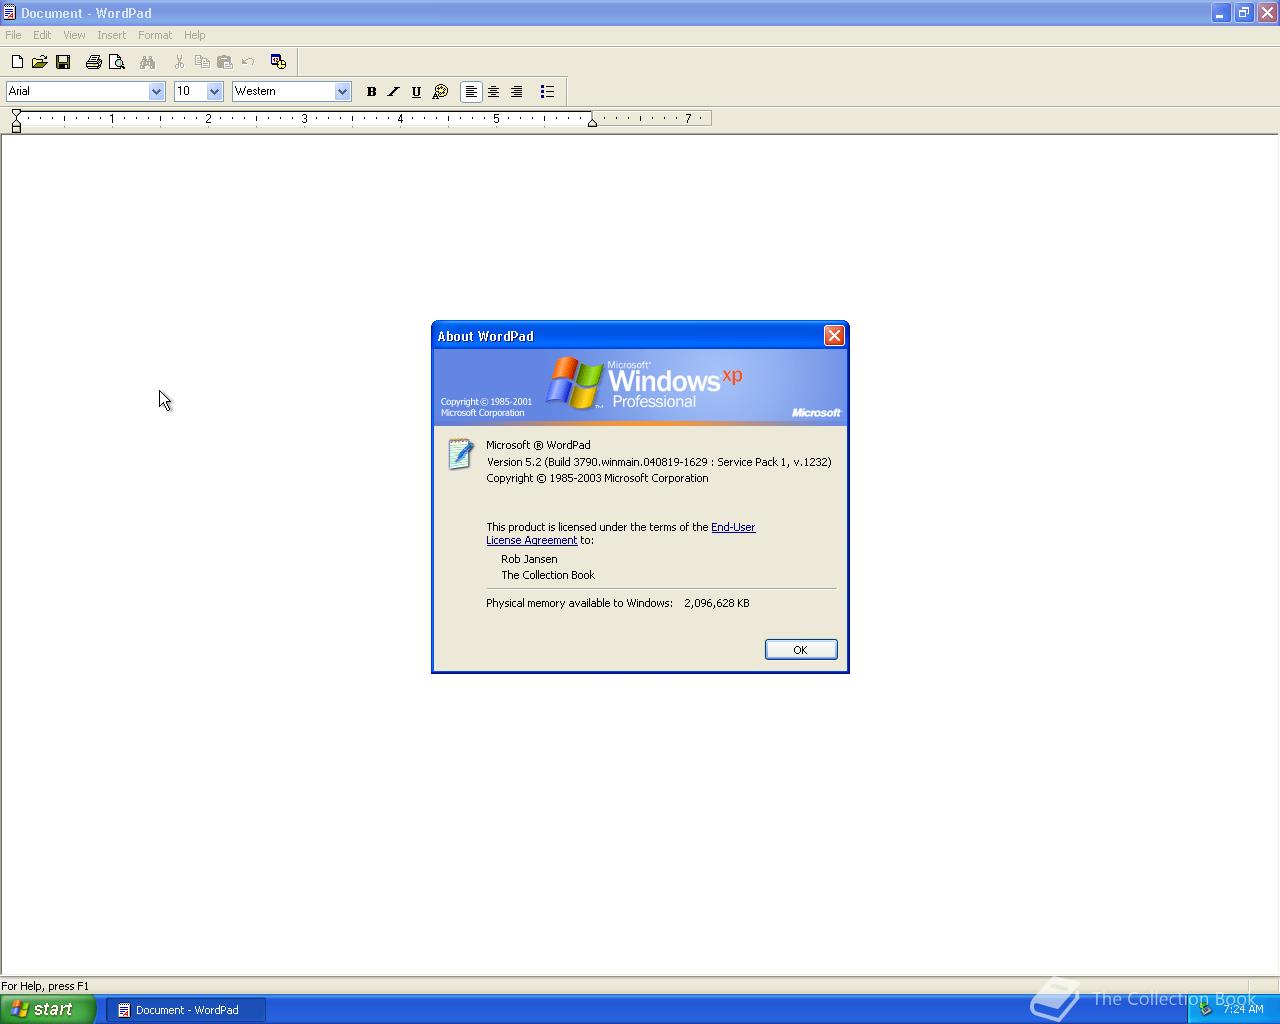Click the Paste clipboard icon
1280x1024 pixels.
(x=225, y=62)
